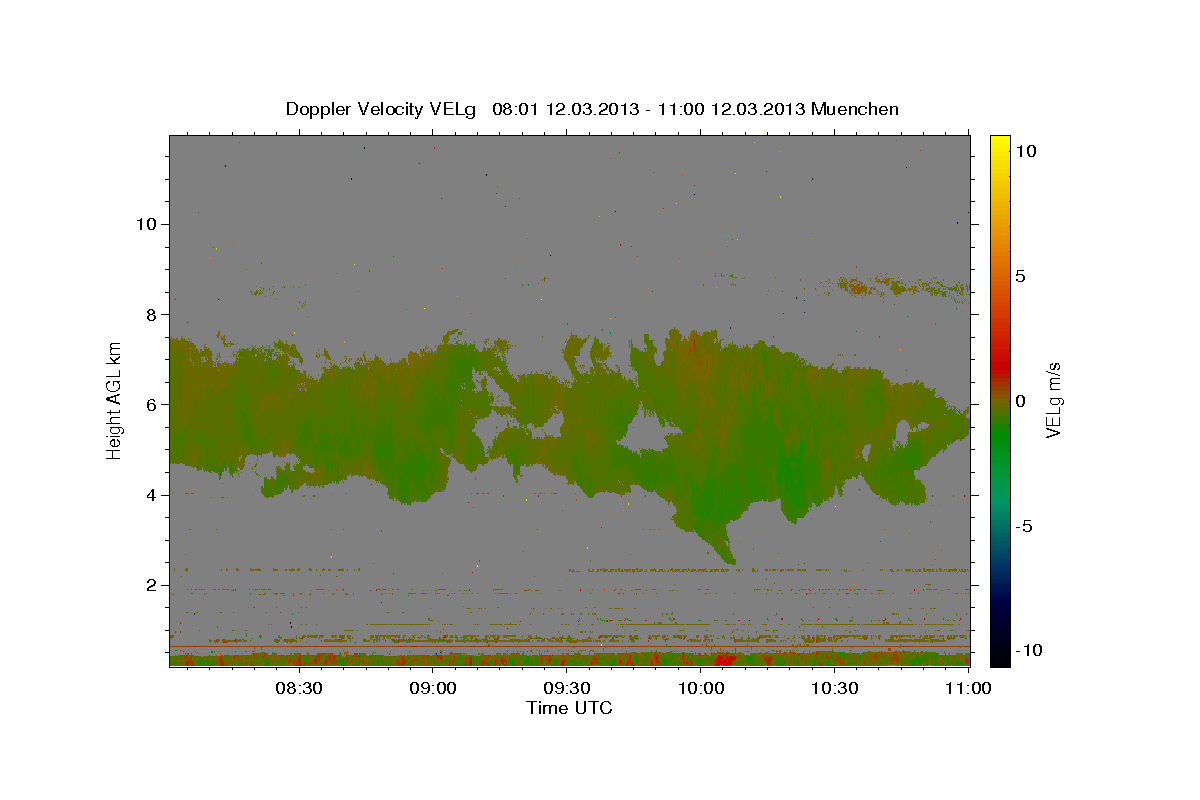Click the downward cloud streak tip near 10:07
This screenshot has height=800, width=1200.
(x=731, y=558)
